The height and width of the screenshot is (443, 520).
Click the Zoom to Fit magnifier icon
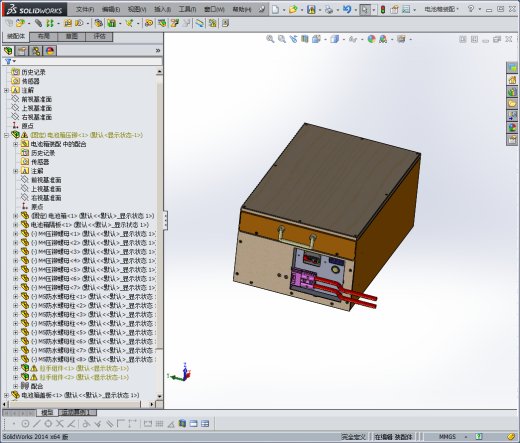click(270, 39)
